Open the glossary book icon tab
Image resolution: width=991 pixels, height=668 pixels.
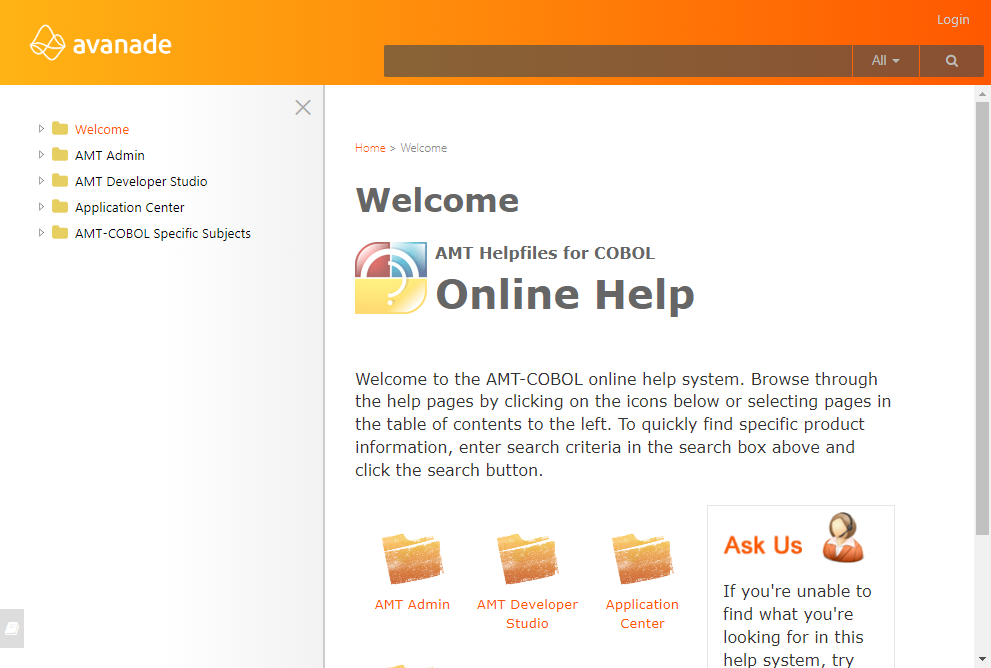[x=12, y=628]
